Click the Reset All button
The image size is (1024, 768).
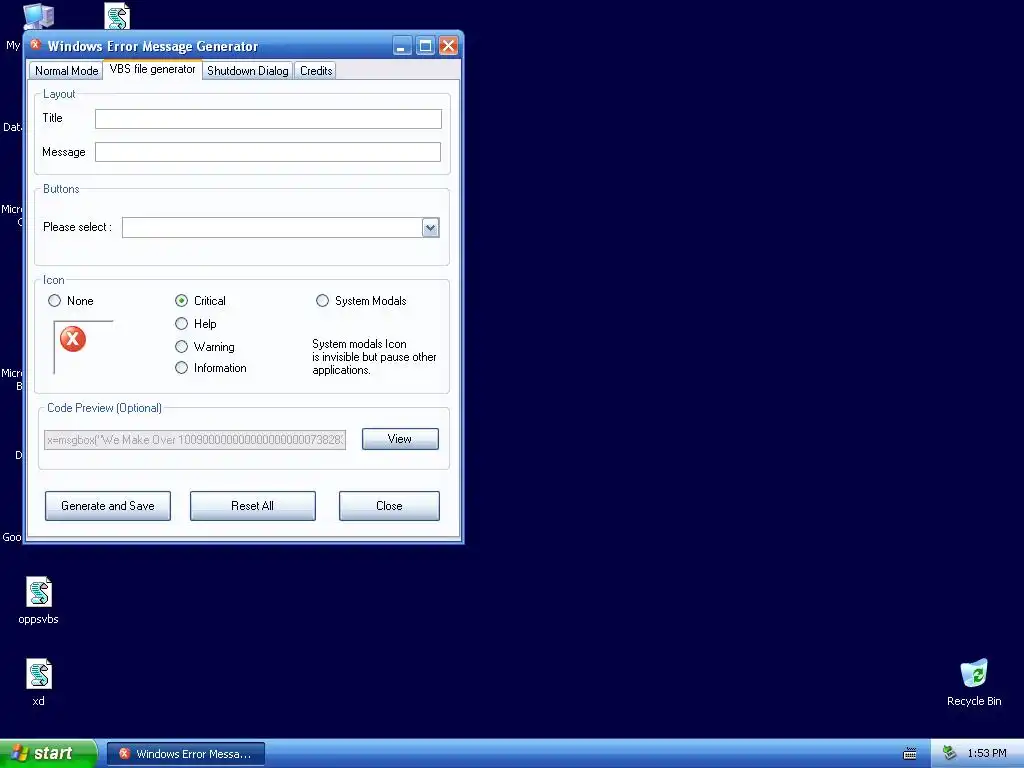tap(253, 506)
